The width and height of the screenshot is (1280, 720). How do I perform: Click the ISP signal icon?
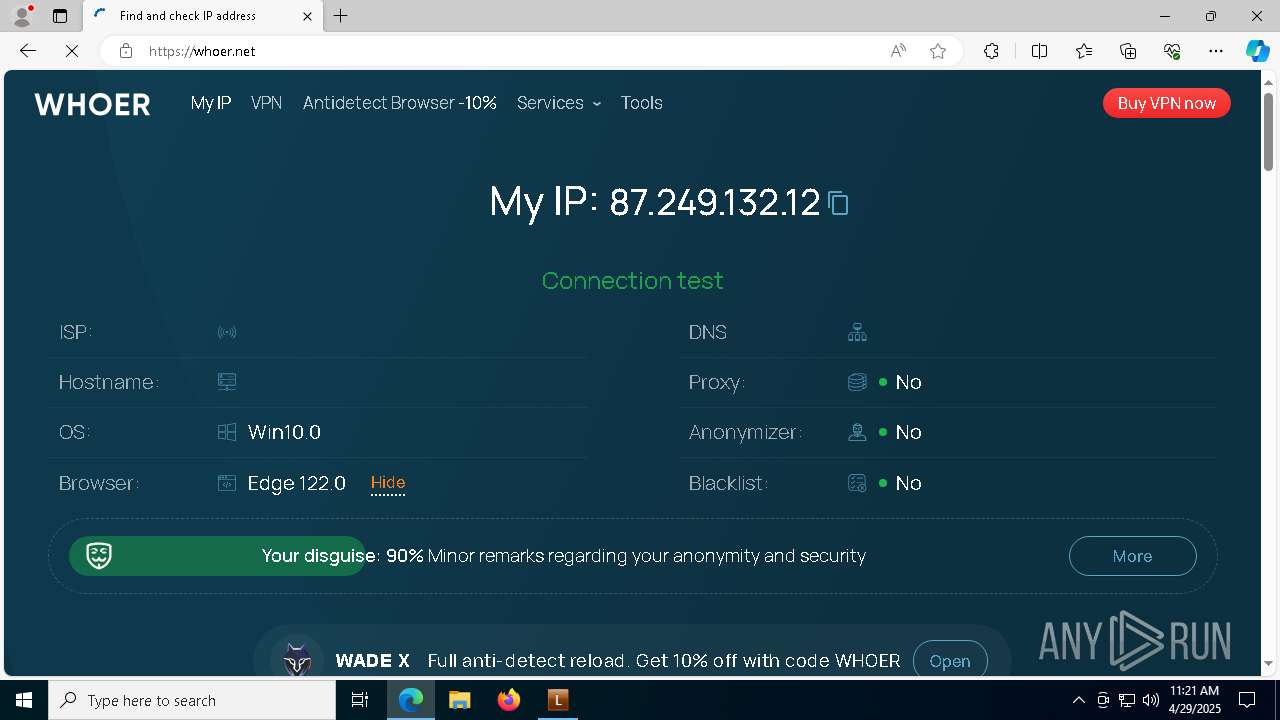coord(227,332)
